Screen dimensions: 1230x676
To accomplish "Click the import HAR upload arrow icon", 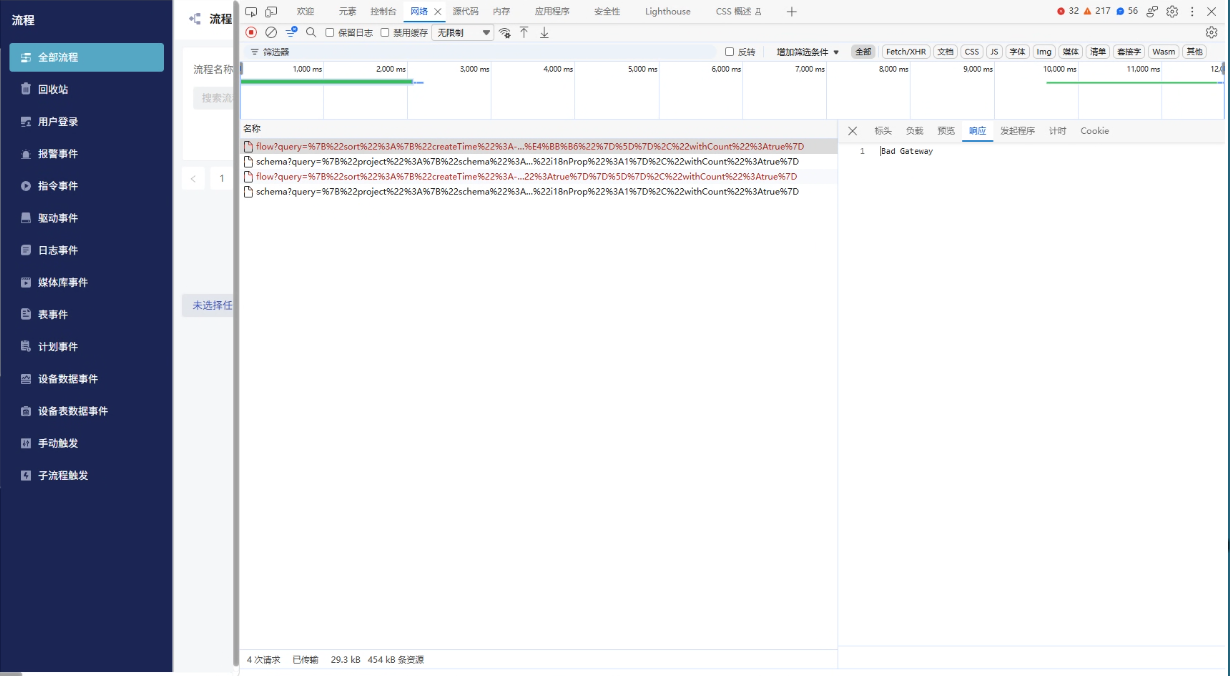I will coord(524,32).
